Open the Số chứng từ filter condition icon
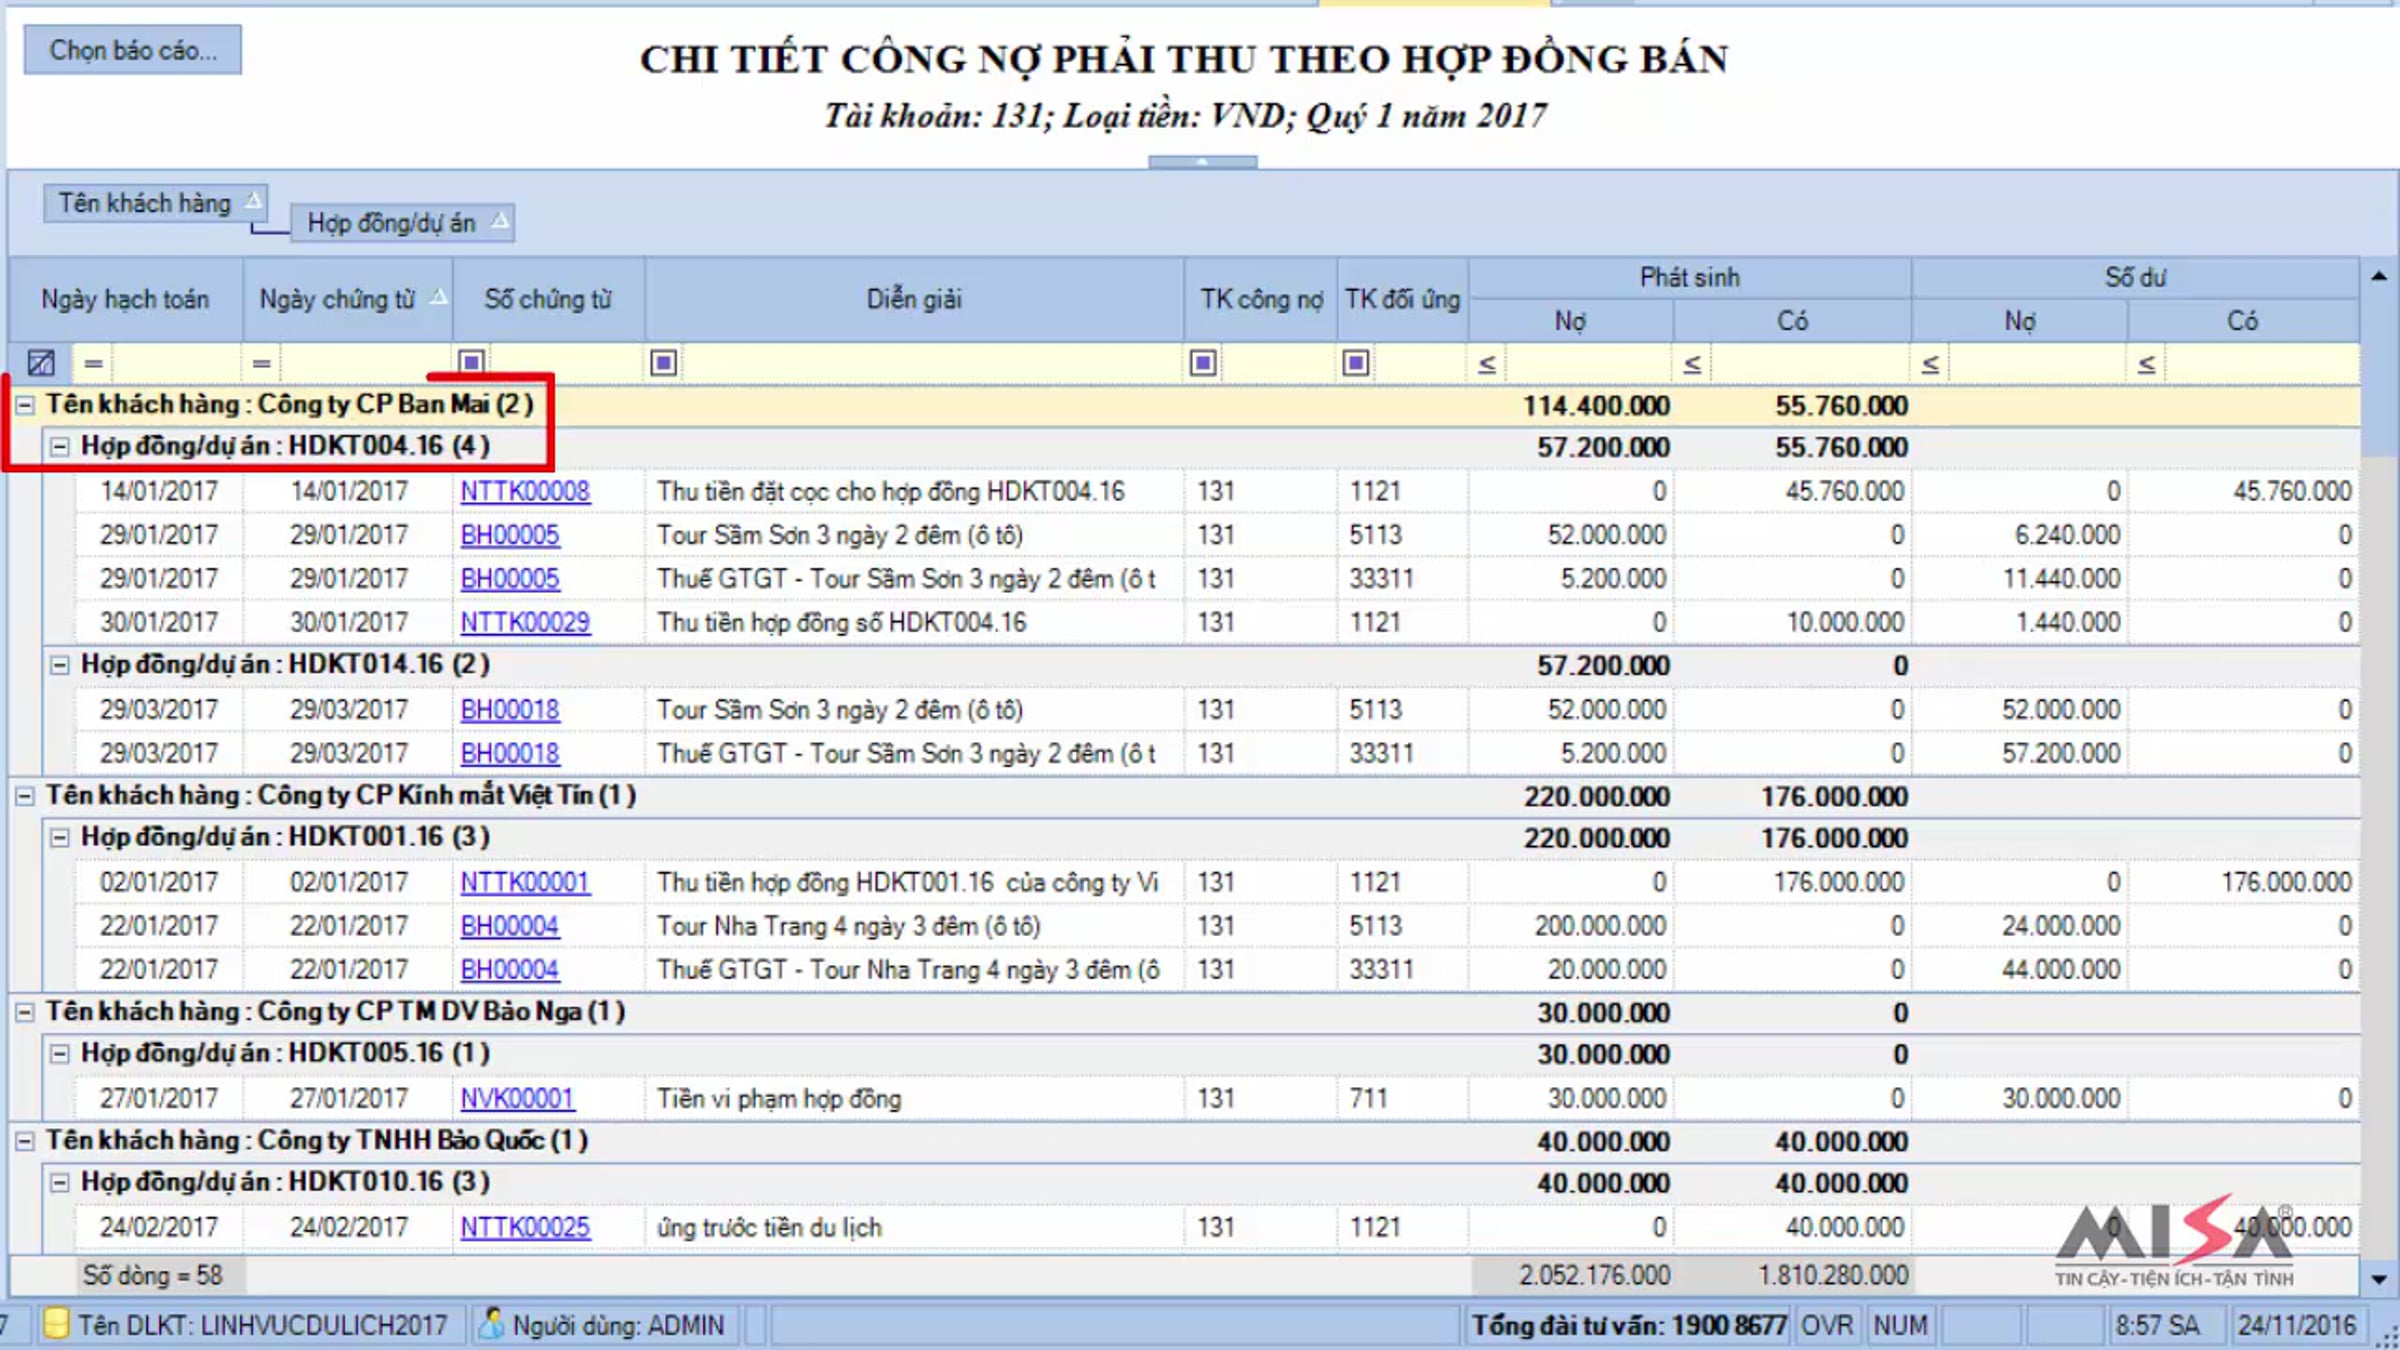This screenshot has height=1350, width=2400. click(472, 362)
